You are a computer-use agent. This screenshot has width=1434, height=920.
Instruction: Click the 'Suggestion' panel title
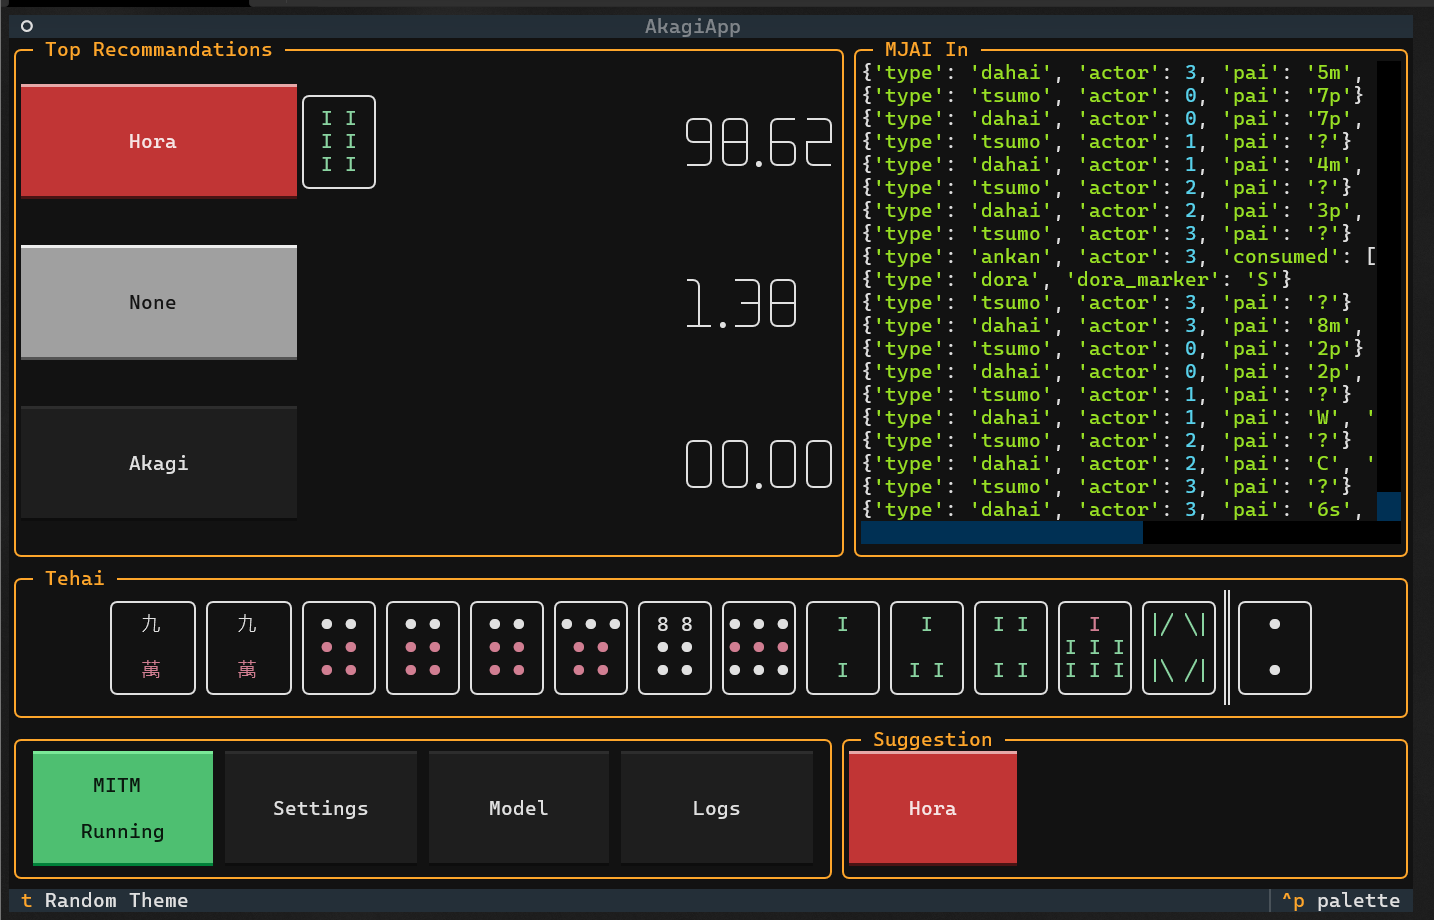point(933,739)
